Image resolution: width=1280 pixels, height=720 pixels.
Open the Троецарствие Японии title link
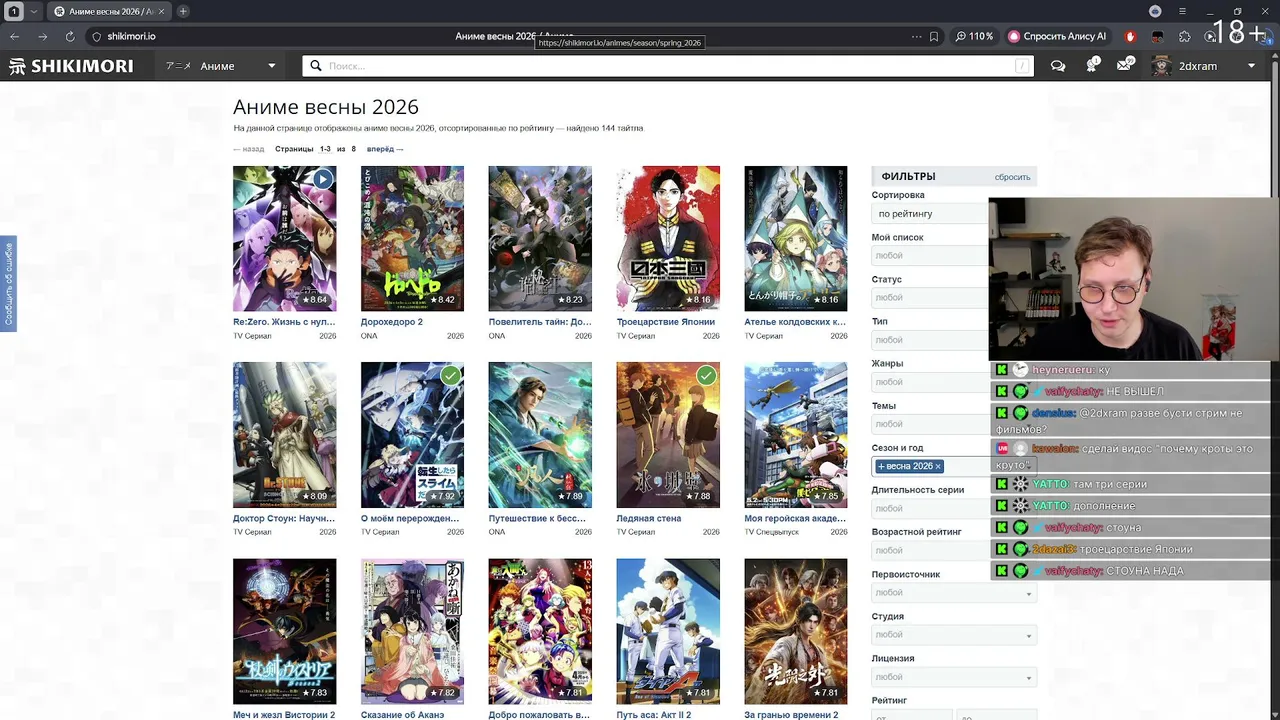point(666,322)
